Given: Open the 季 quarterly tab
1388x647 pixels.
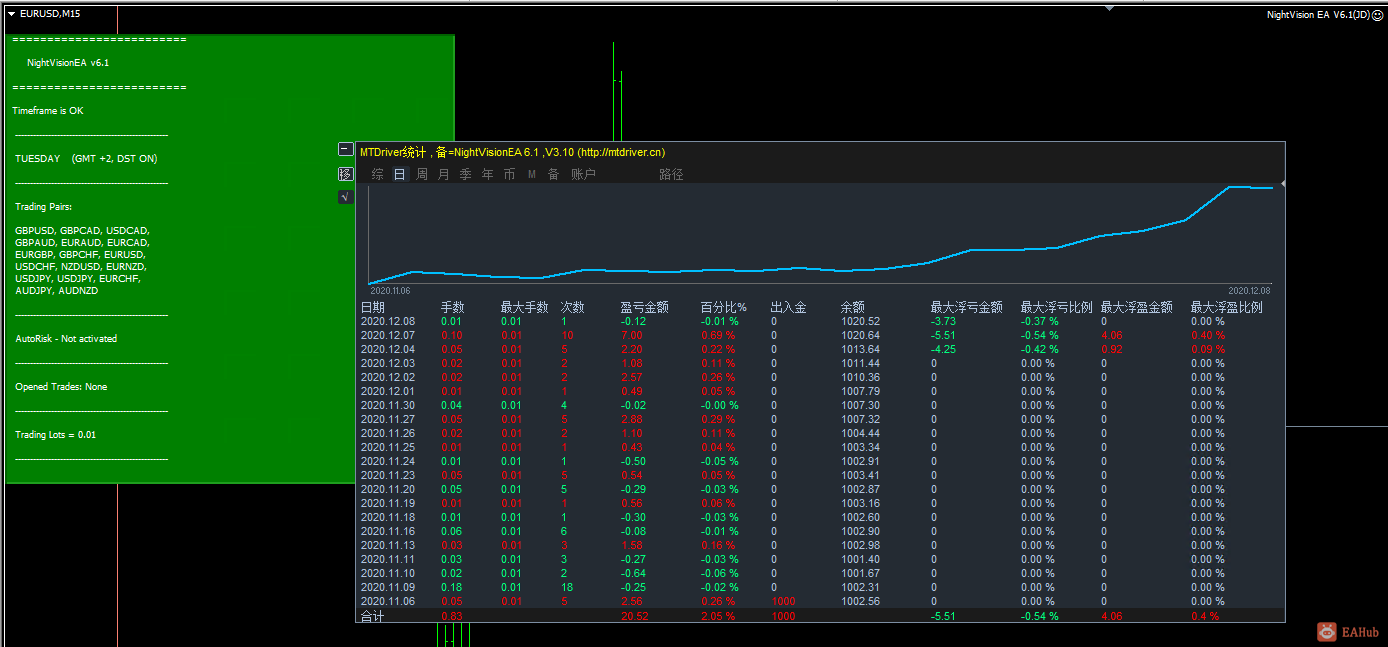Looking at the screenshot, I should point(466,175).
